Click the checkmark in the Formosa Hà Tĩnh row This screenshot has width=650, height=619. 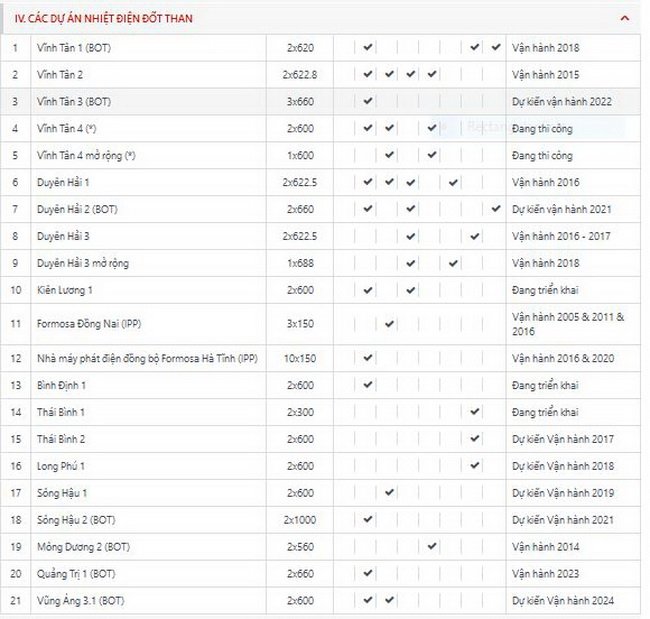pos(368,357)
